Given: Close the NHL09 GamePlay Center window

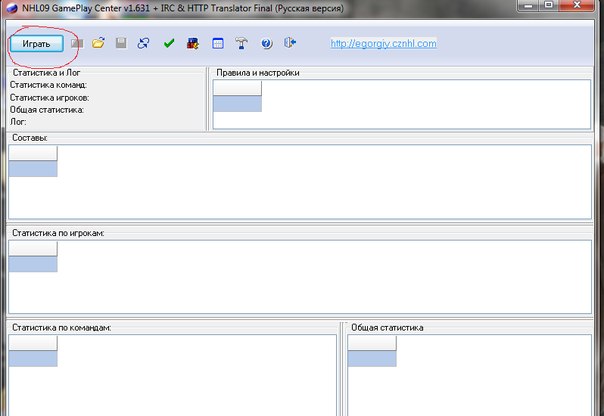Looking at the screenshot, I should pyautogui.click(x=577, y=5).
